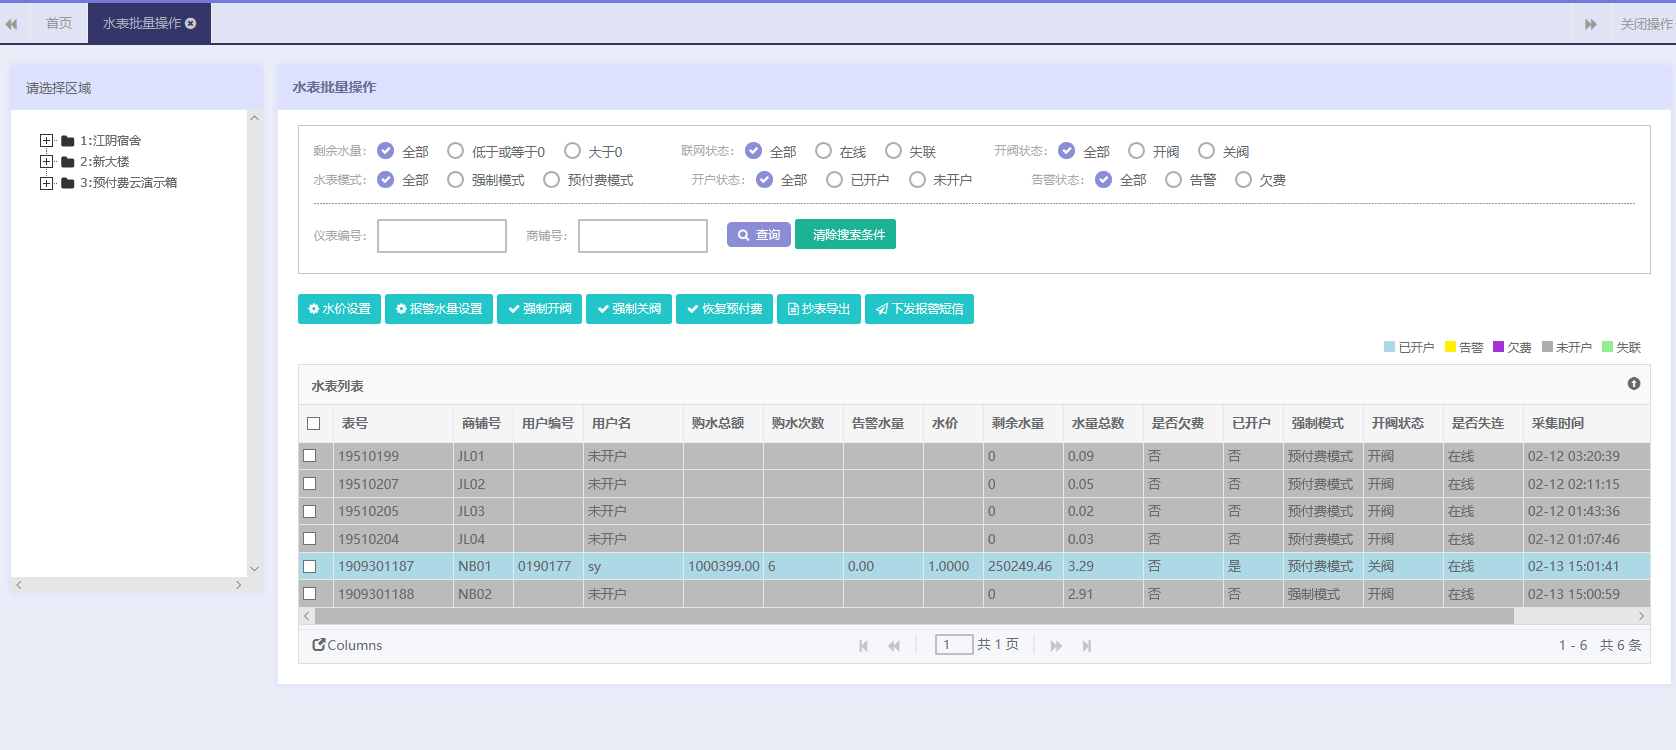Click the 查询 search button

[758, 235]
